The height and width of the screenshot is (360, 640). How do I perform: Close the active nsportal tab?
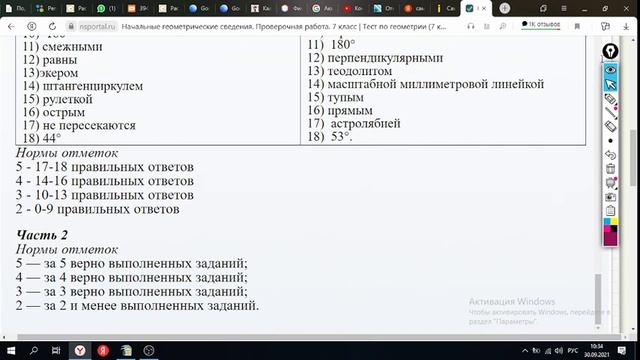point(484,8)
